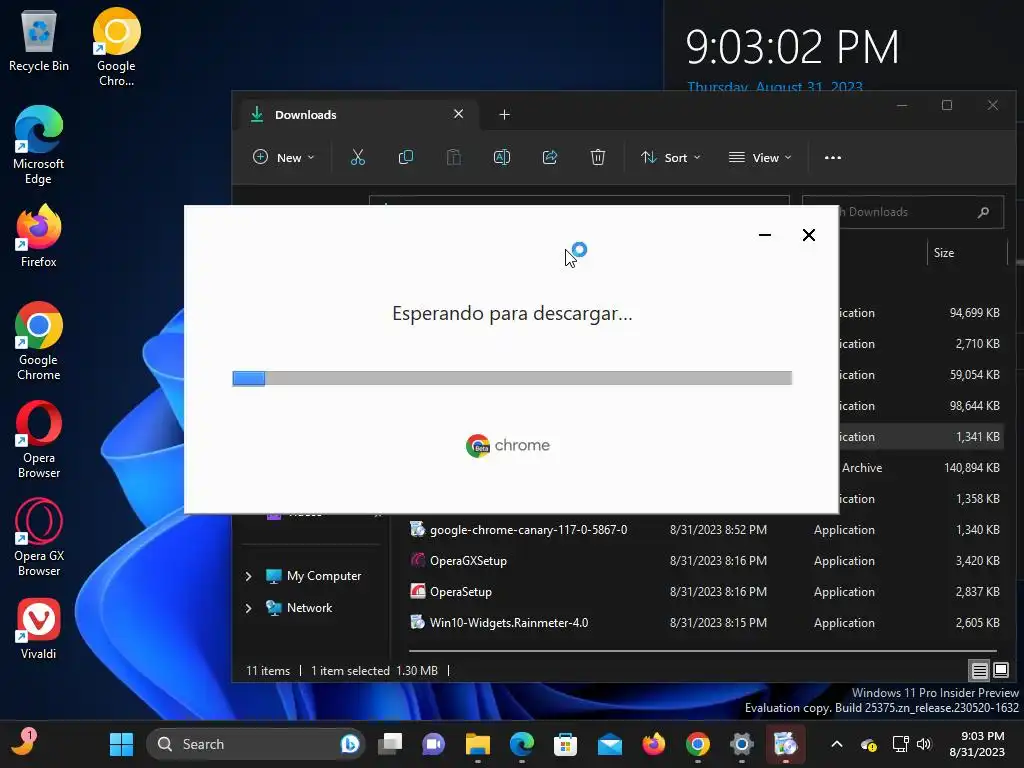Open Chat camera icon on taskbar
The width and height of the screenshot is (1024, 768).
pos(434,744)
